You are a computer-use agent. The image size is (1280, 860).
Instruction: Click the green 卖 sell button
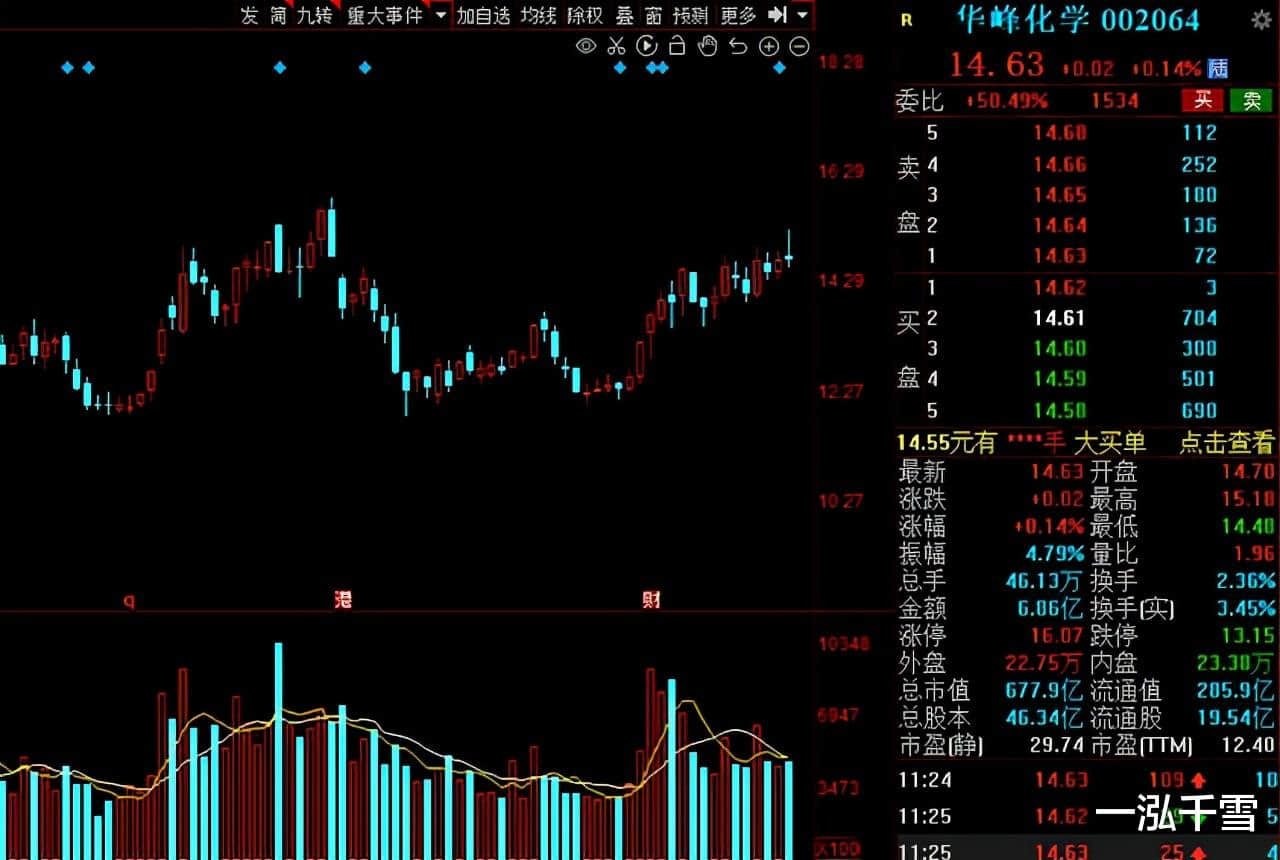click(x=1251, y=100)
